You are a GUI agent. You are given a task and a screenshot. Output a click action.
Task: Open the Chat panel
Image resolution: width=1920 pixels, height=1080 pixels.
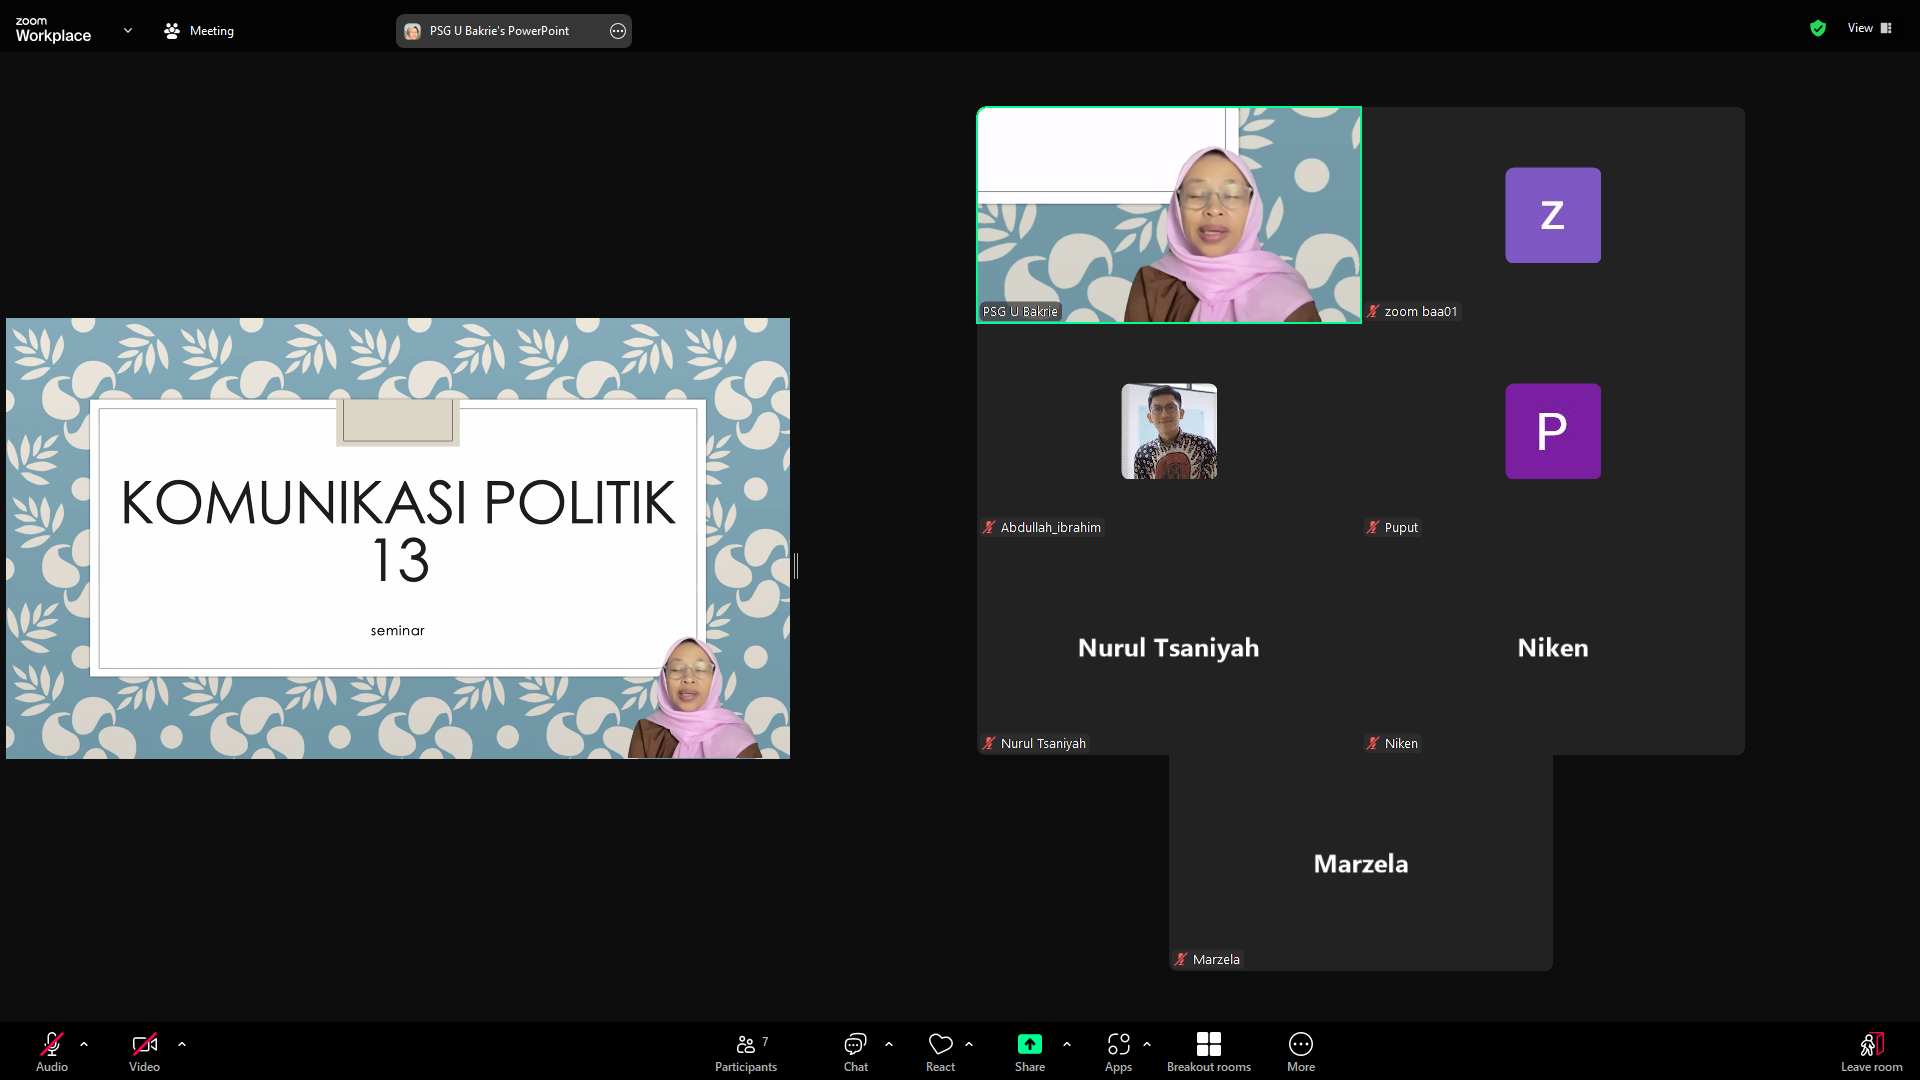[855, 1051]
